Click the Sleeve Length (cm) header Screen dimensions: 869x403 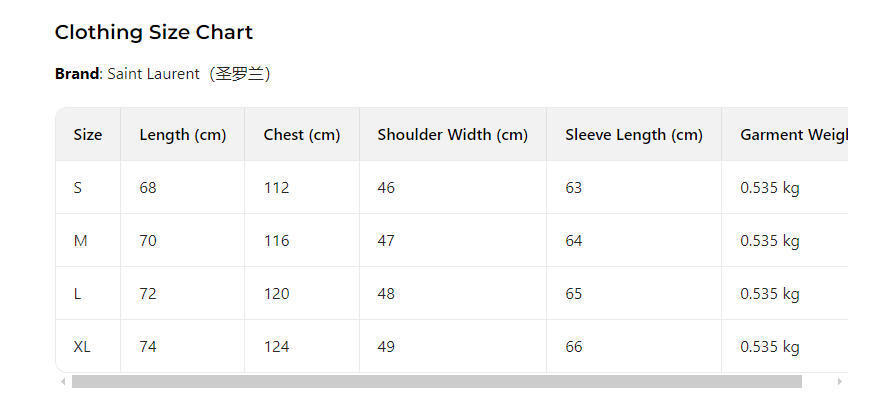[634, 135]
